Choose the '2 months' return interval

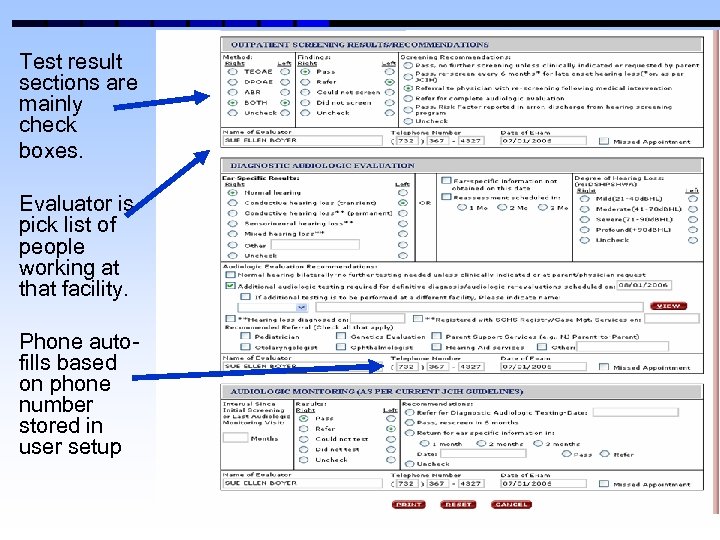tap(481, 444)
